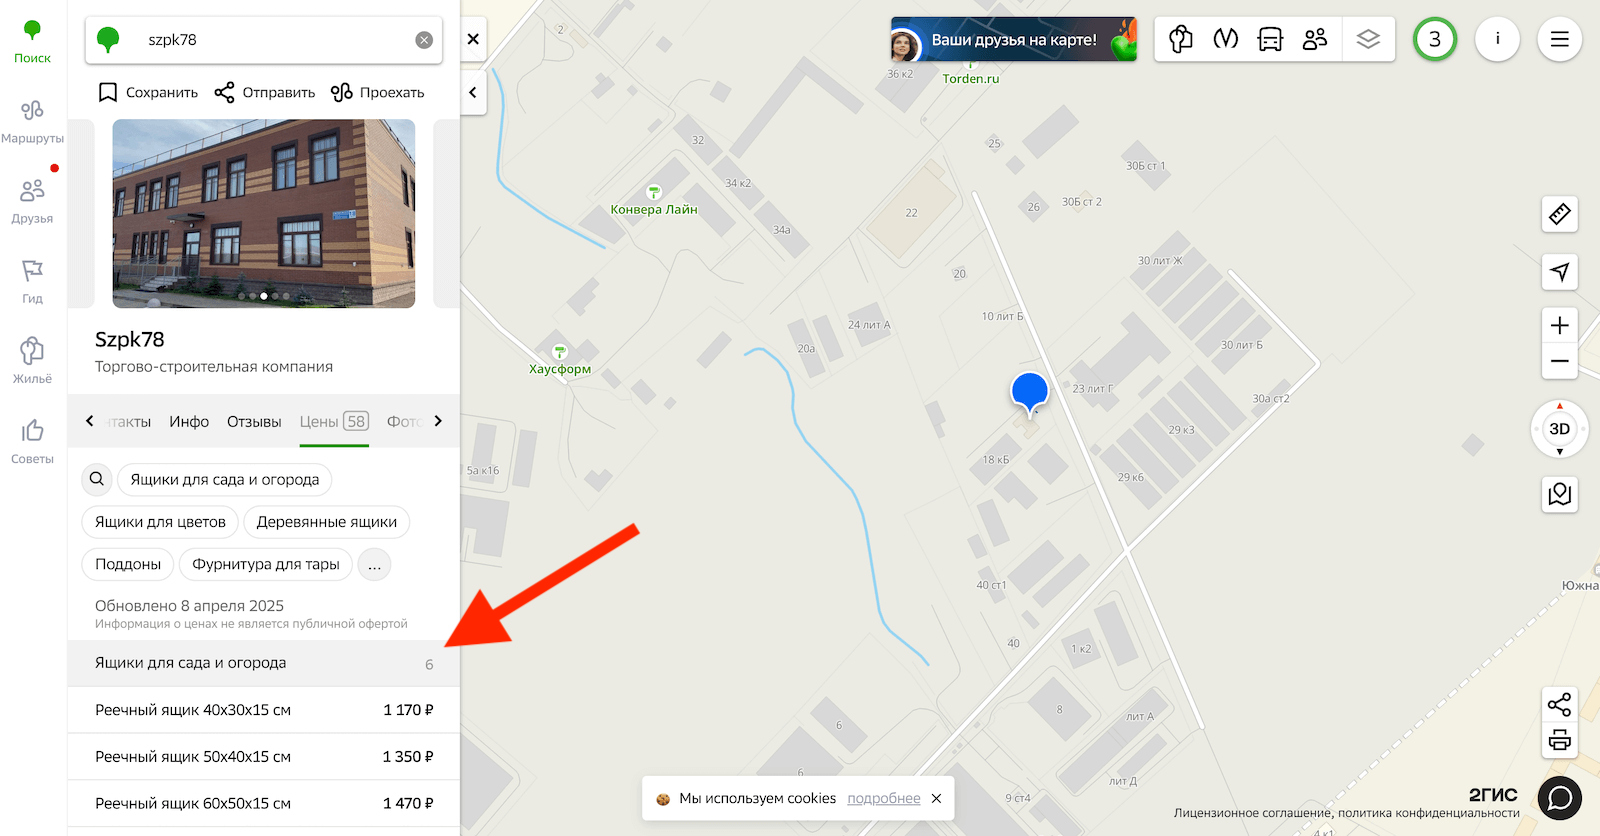Toggle public transport layer in toolbar

pos(1270,39)
